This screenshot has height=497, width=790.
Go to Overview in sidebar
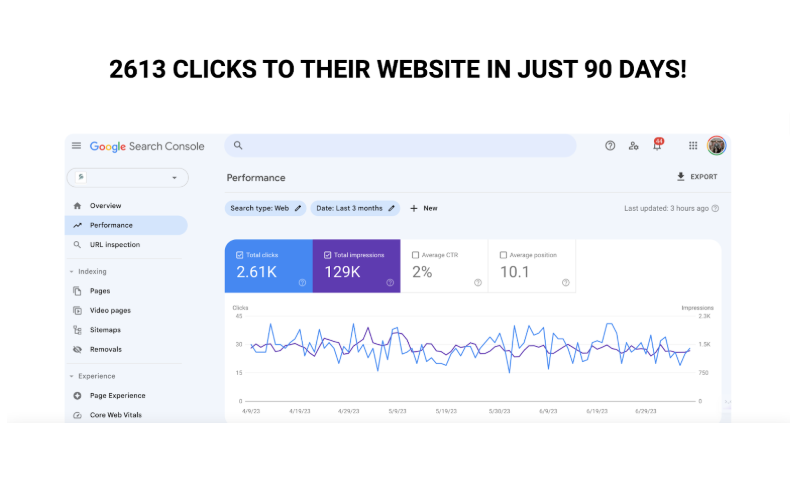click(105, 206)
